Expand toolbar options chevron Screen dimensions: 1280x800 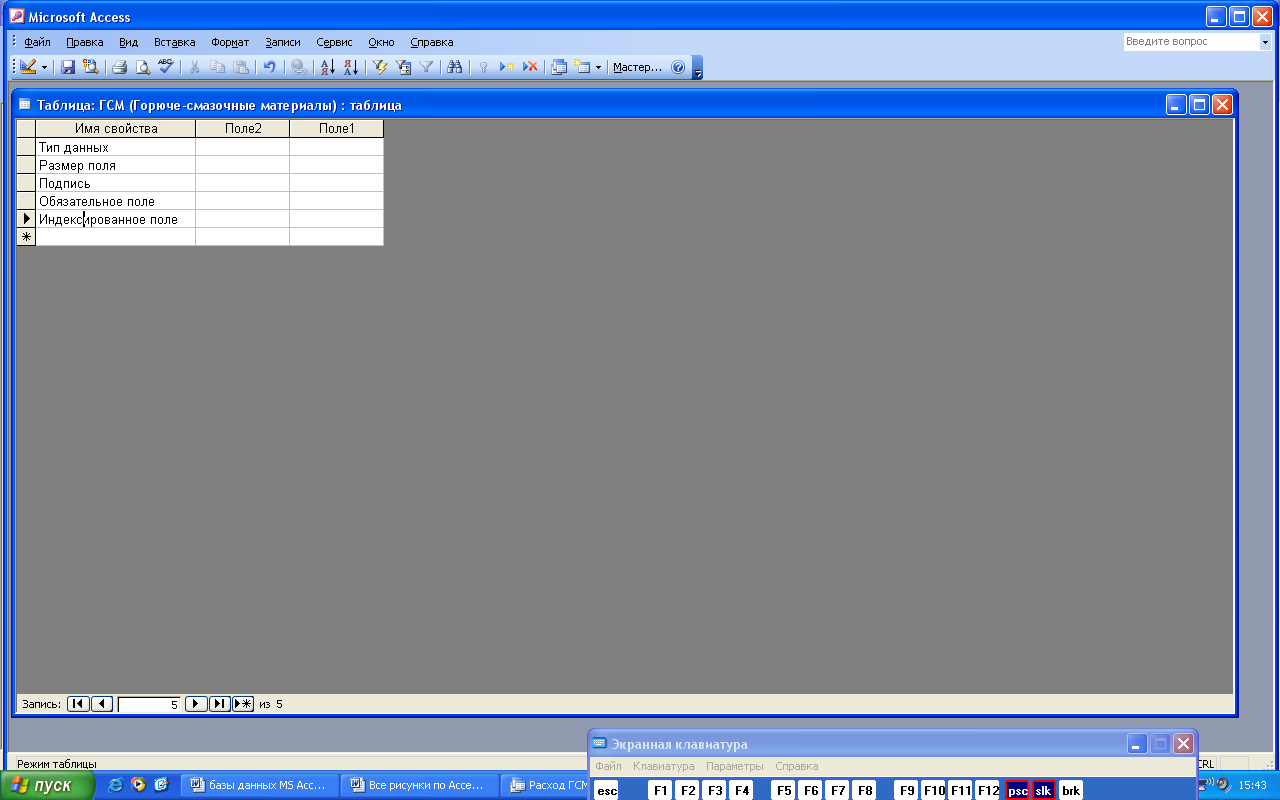(698, 67)
